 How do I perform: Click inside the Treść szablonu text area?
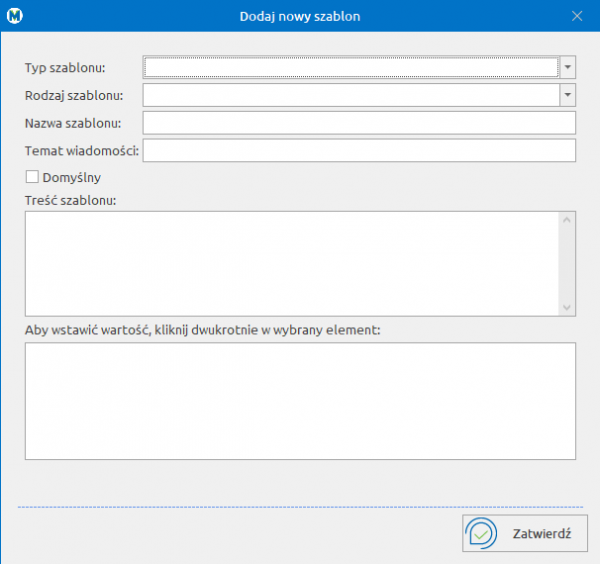click(290, 263)
